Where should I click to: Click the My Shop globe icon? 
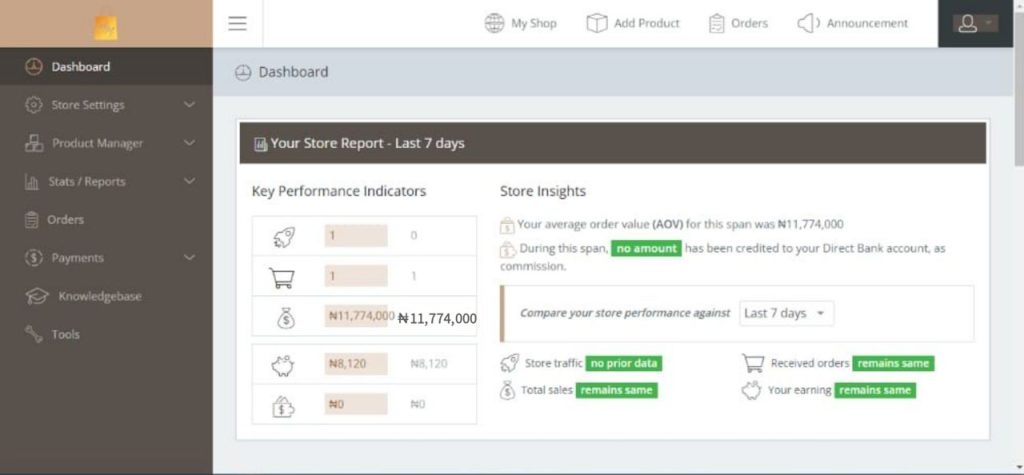(494, 23)
